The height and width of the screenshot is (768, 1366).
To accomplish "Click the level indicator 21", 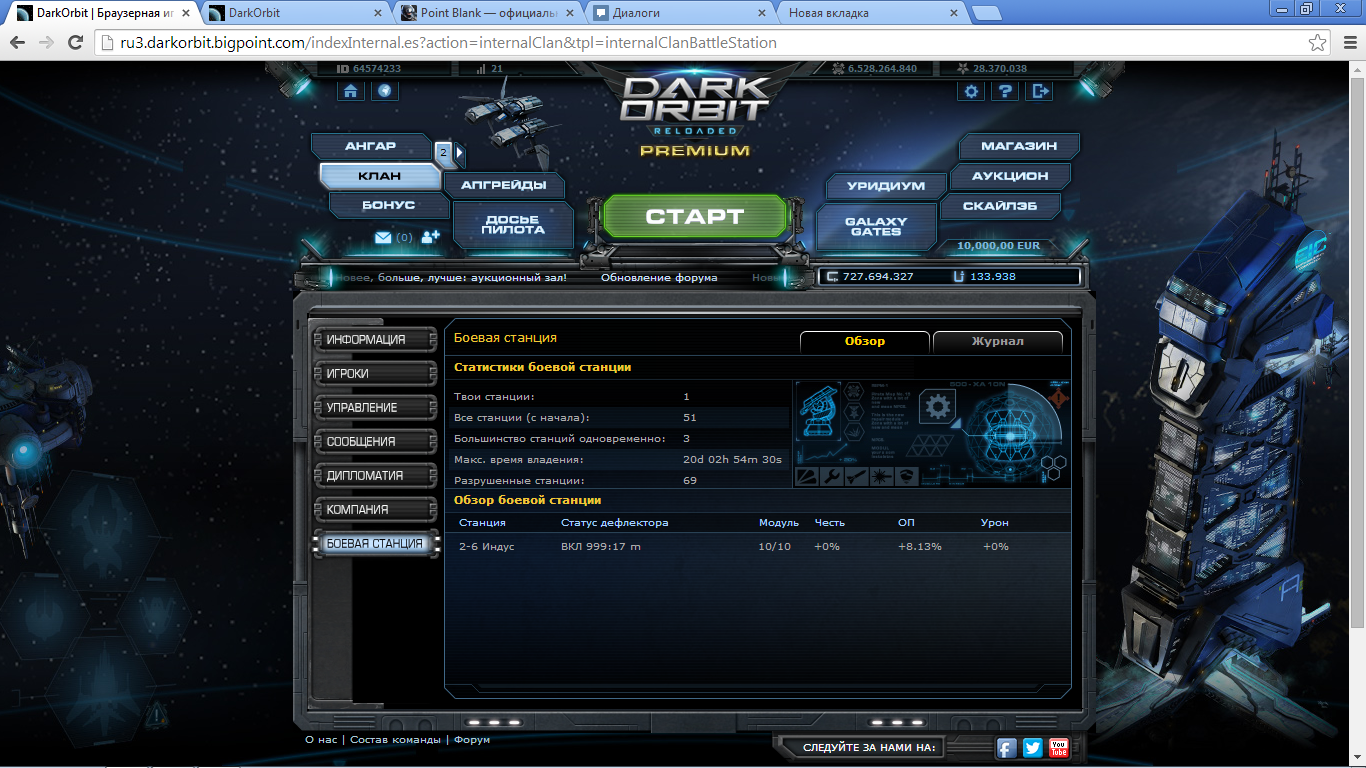I will coord(489,69).
